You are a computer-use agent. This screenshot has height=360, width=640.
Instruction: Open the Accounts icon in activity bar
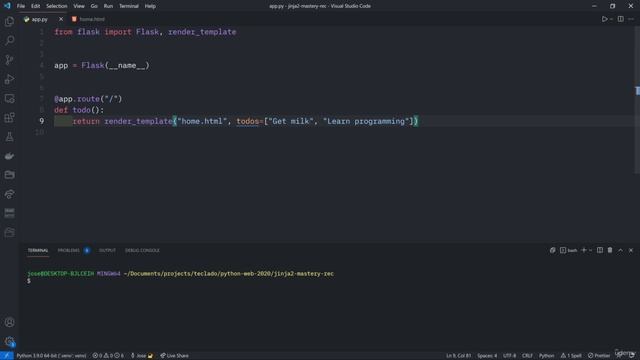(x=9, y=322)
